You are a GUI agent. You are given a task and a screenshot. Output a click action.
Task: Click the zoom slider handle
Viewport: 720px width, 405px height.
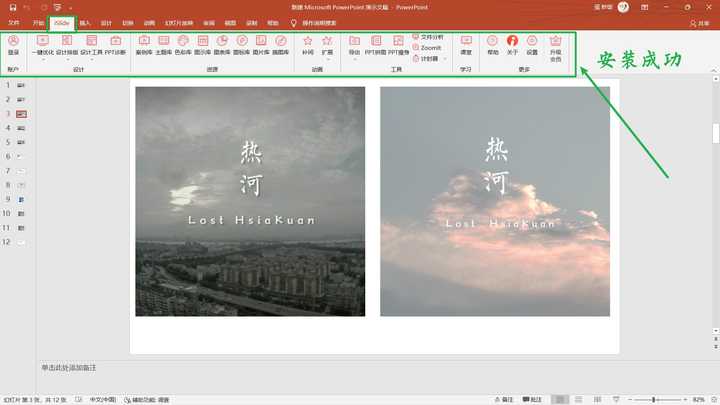653,399
